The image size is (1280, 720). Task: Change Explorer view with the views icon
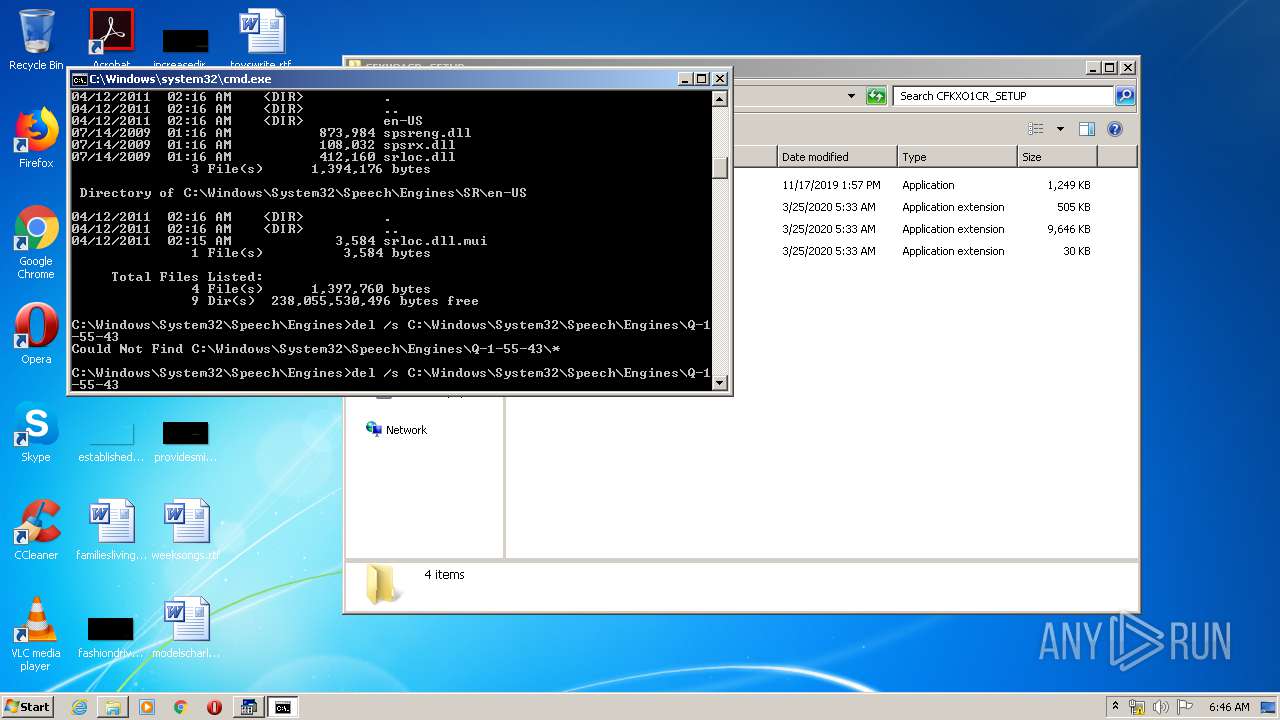pyautogui.click(x=1036, y=129)
